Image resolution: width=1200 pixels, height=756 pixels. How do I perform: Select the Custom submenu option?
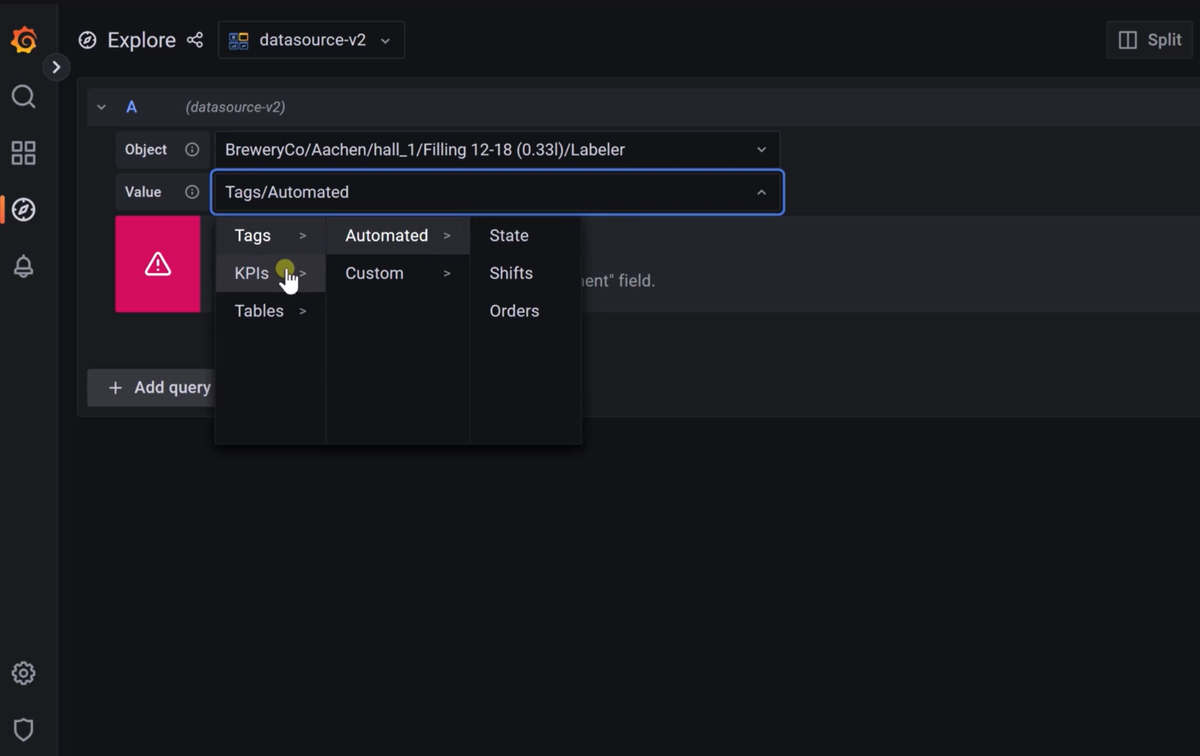click(x=375, y=273)
